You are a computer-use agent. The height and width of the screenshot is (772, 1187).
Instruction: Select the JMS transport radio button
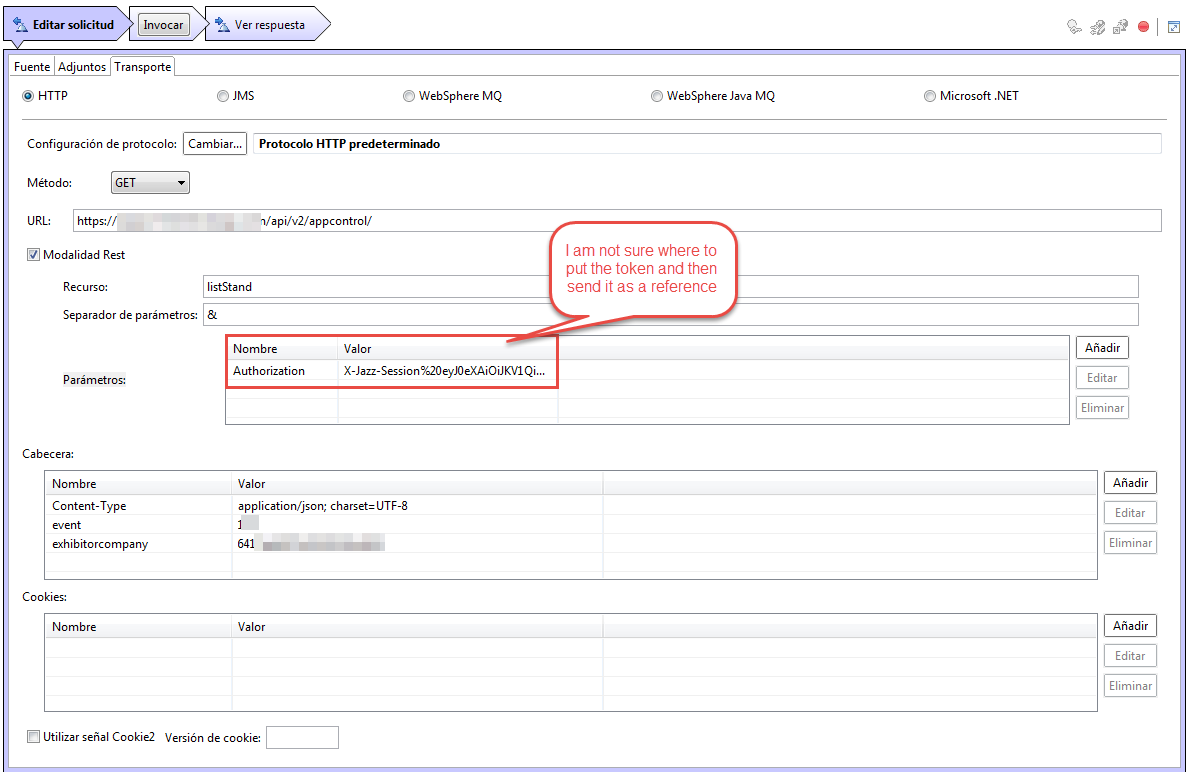point(222,95)
